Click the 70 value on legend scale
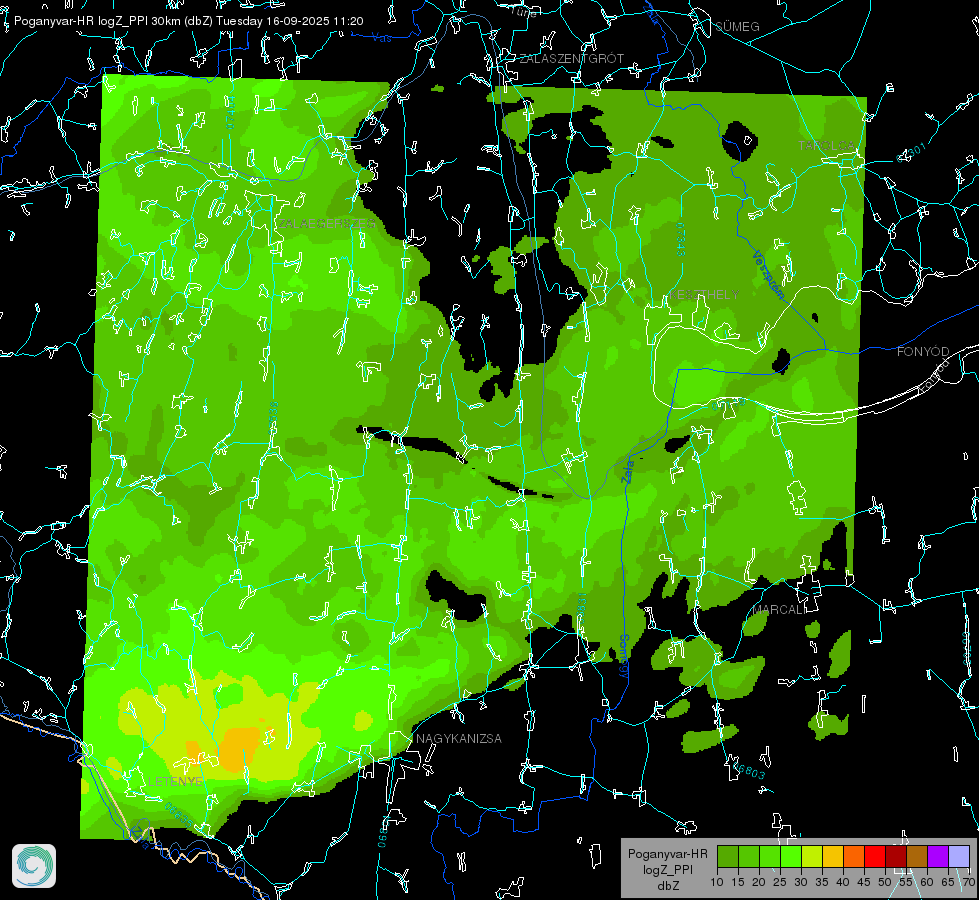This screenshot has height=900, width=979. tap(969, 882)
